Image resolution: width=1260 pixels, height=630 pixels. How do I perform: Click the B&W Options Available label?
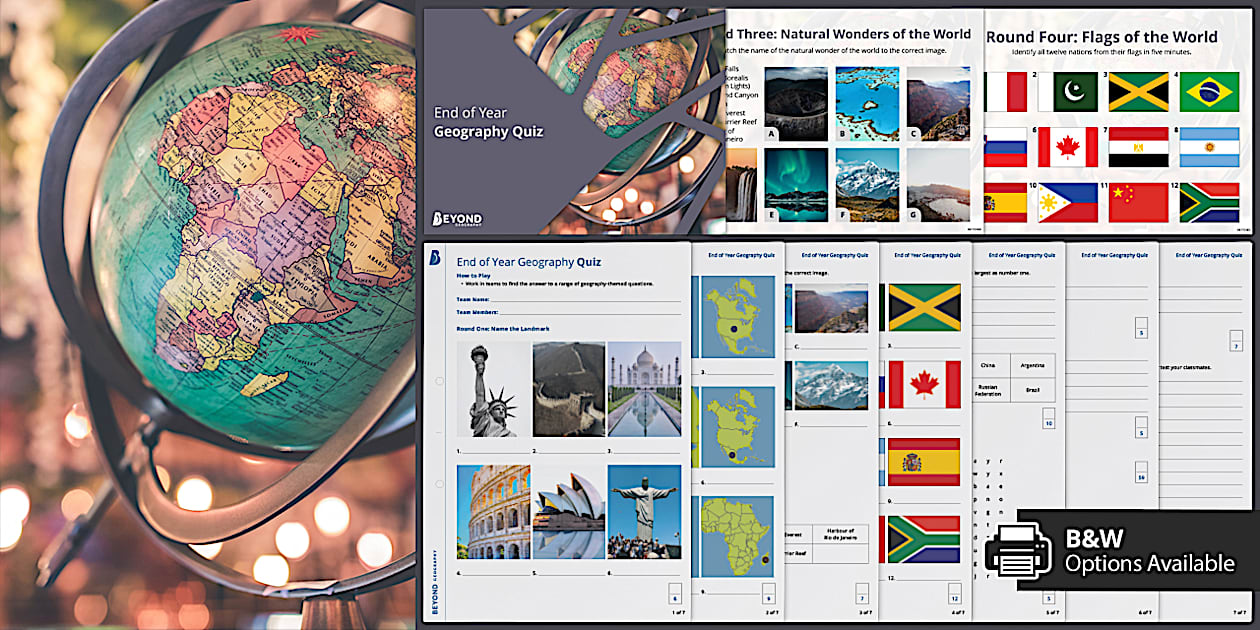1149,553
